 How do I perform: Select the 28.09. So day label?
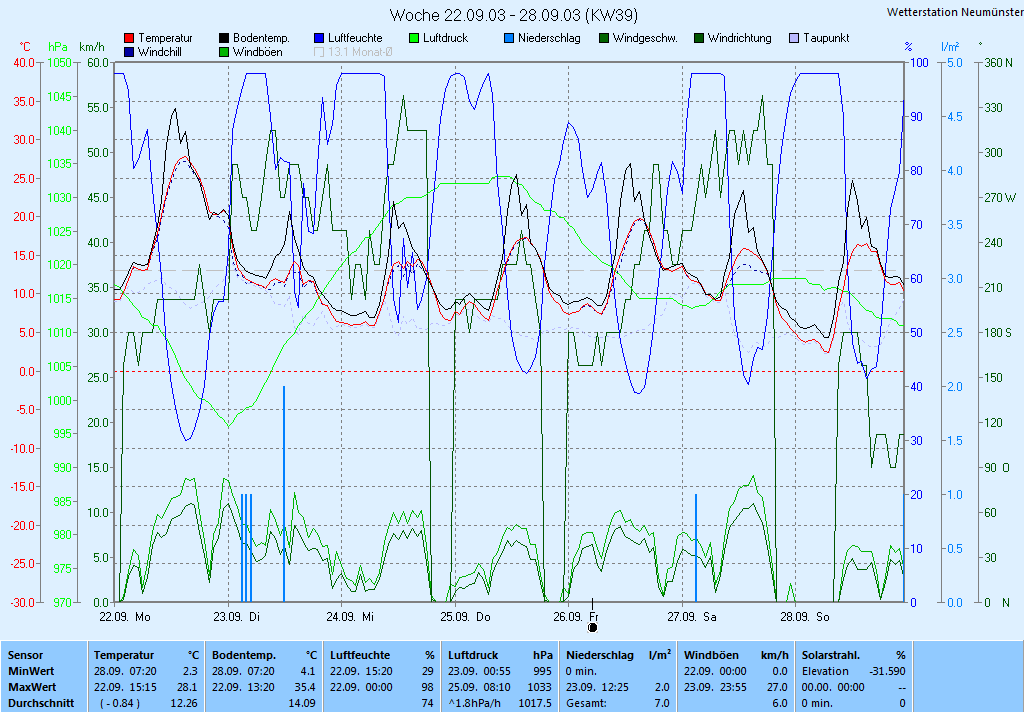(805, 617)
